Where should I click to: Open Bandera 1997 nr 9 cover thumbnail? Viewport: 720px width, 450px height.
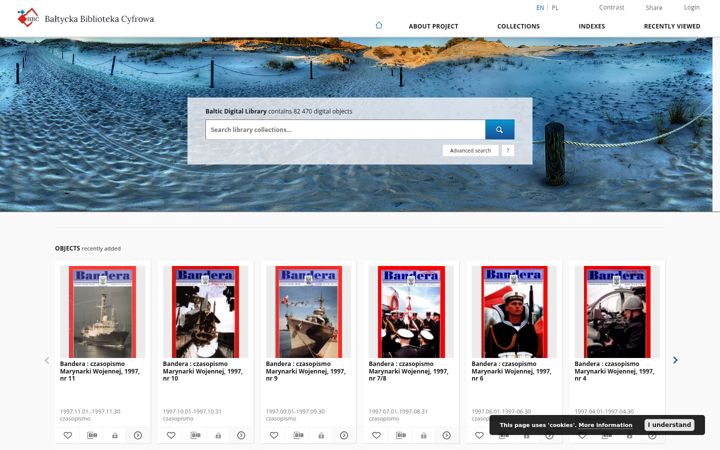click(309, 312)
